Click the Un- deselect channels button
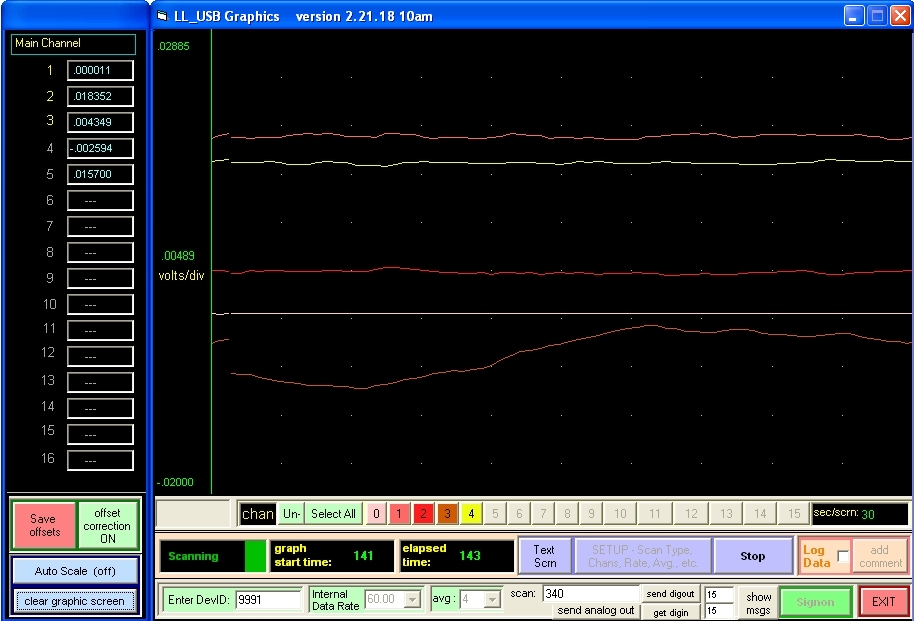Image resolution: width=914 pixels, height=621 pixels. pos(291,514)
